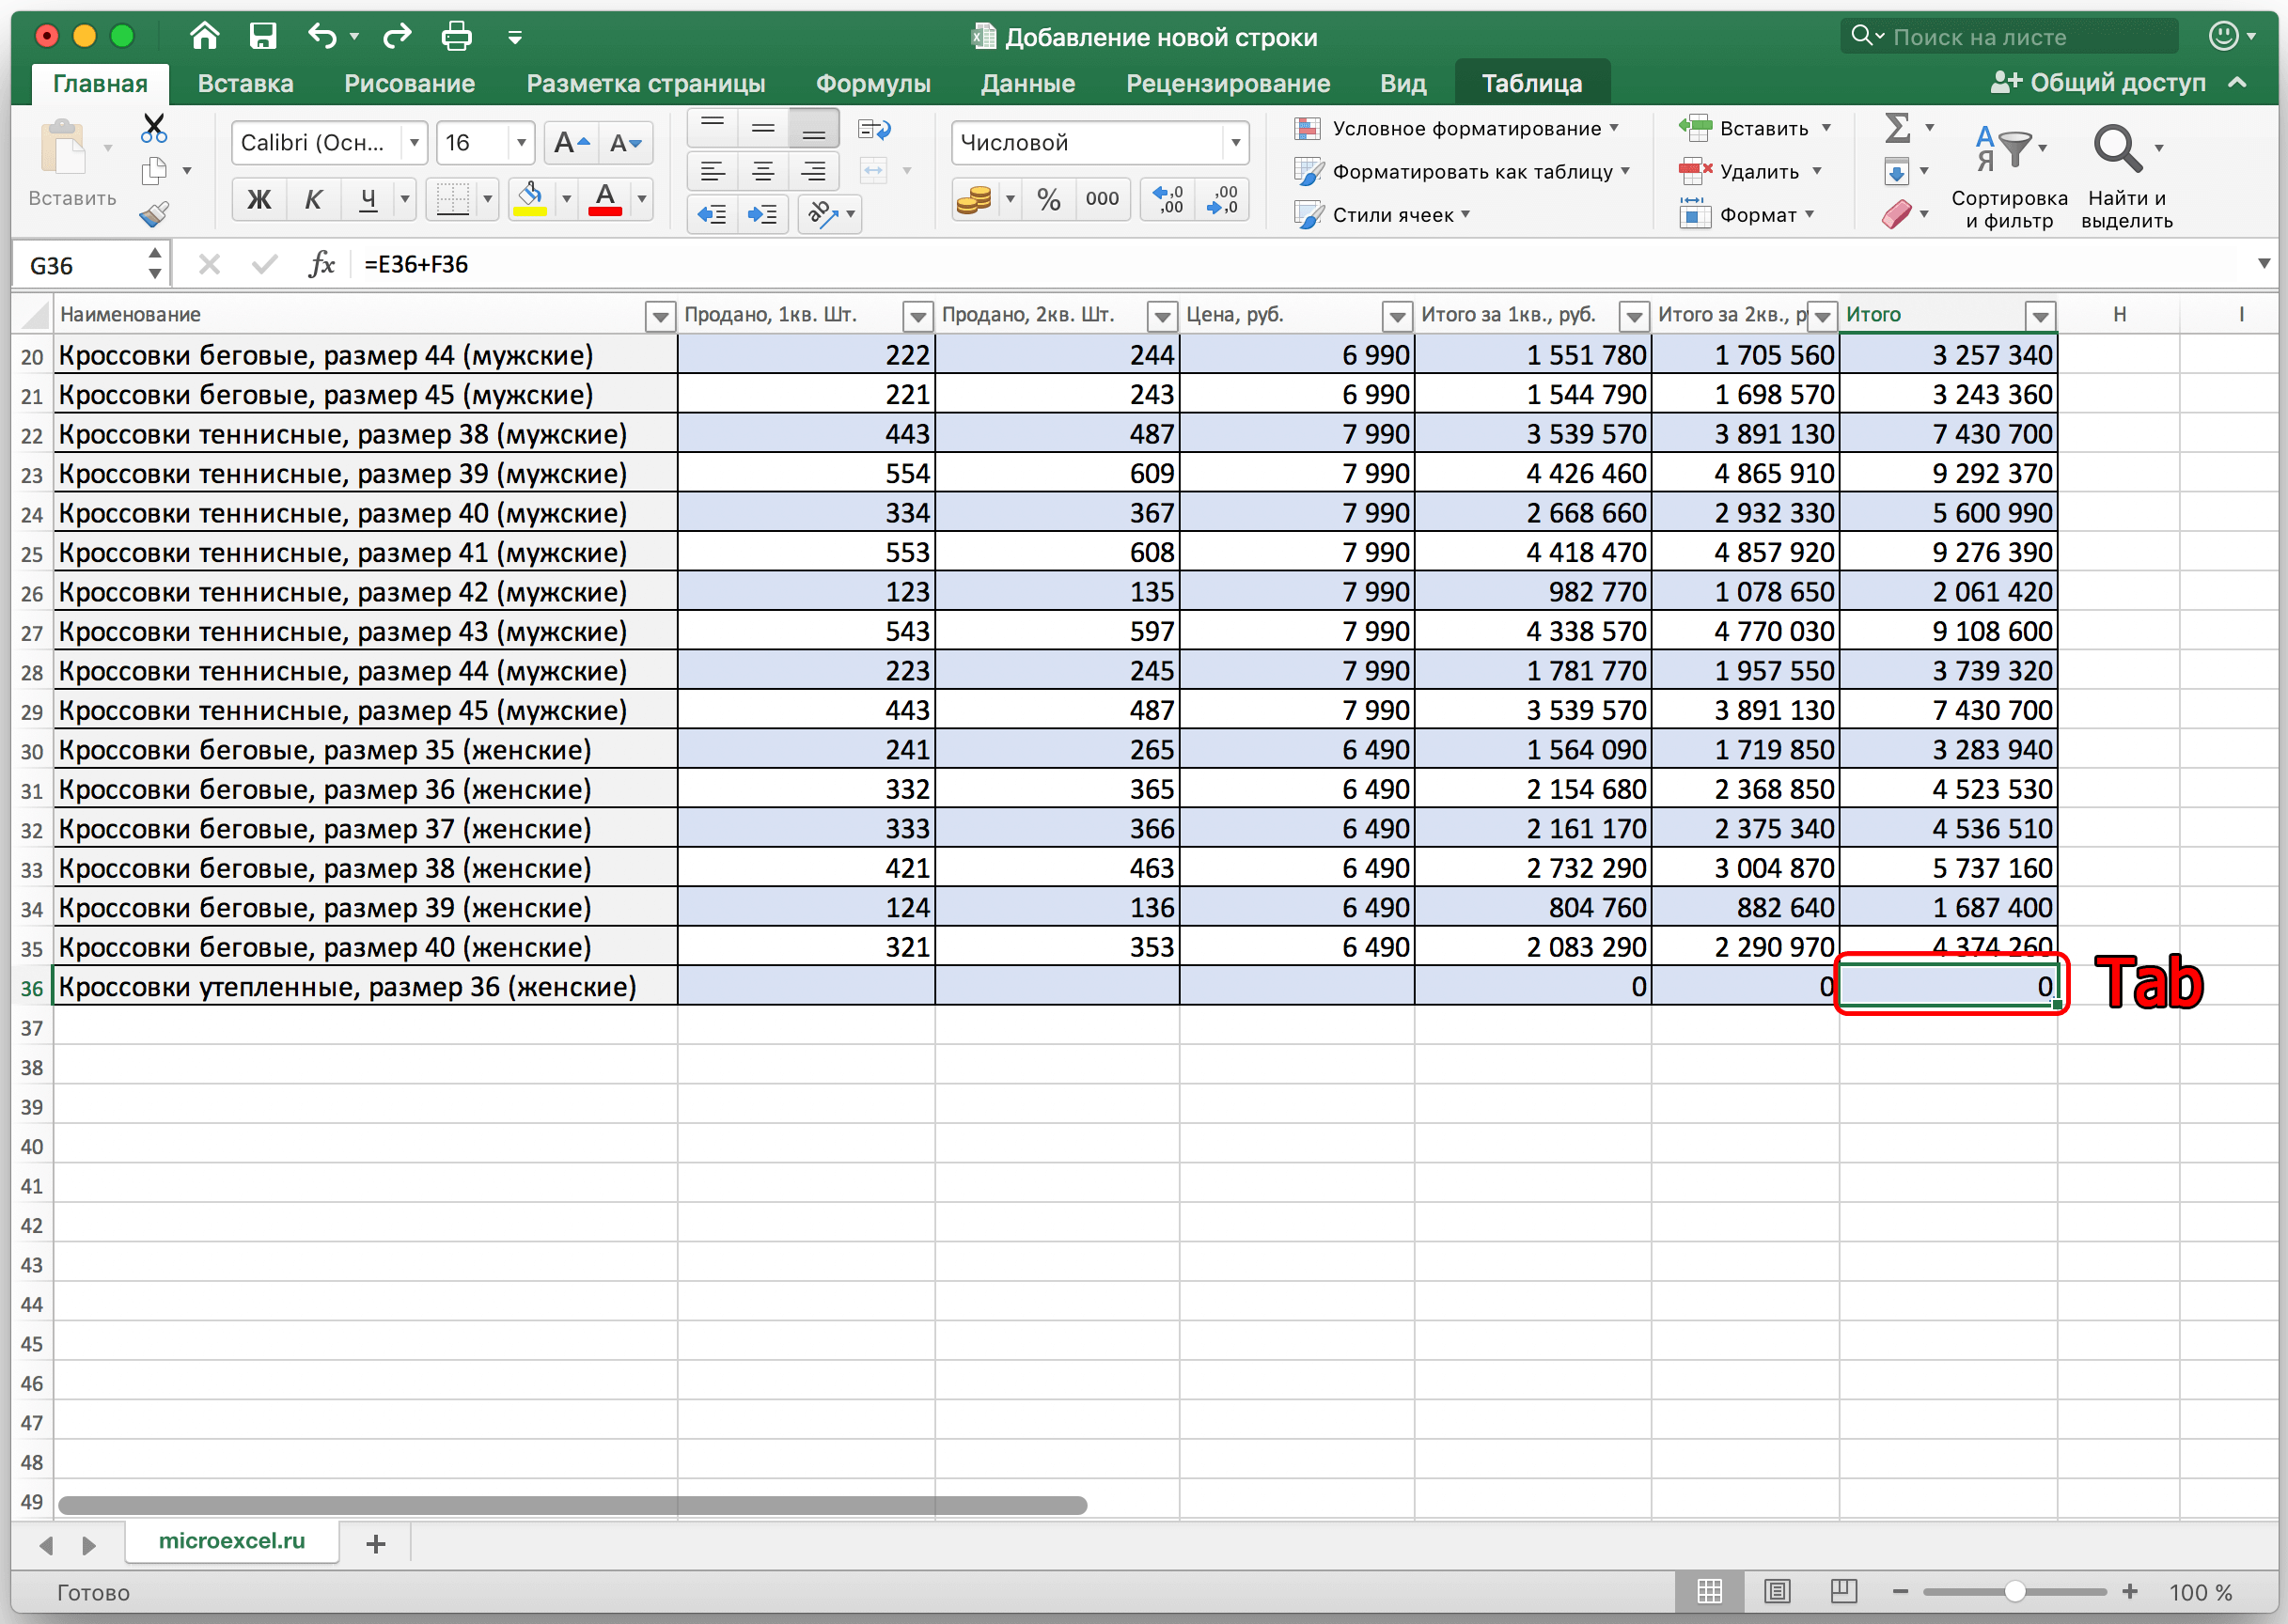Toggle underline formatting (Ч)
2288x1624 pixels.
point(368,199)
